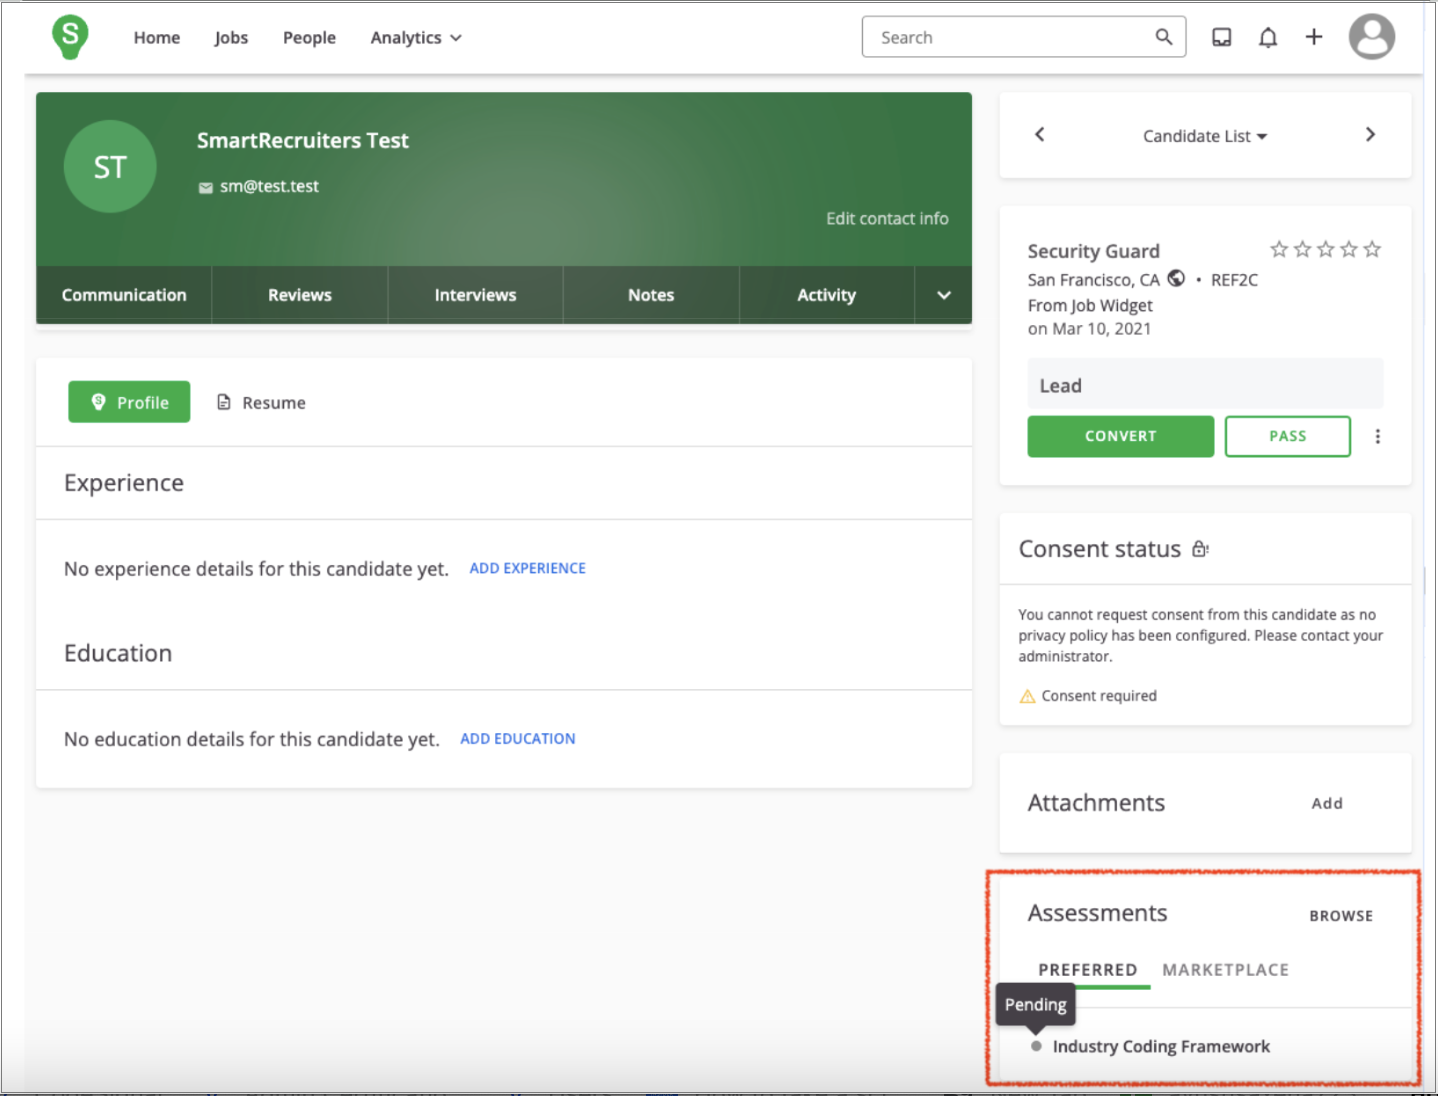The height and width of the screenshot is (1096, 1438).
Task: Expand the Analytics dropdown menu
Action: pyautogui.click(x=416, y=37)
